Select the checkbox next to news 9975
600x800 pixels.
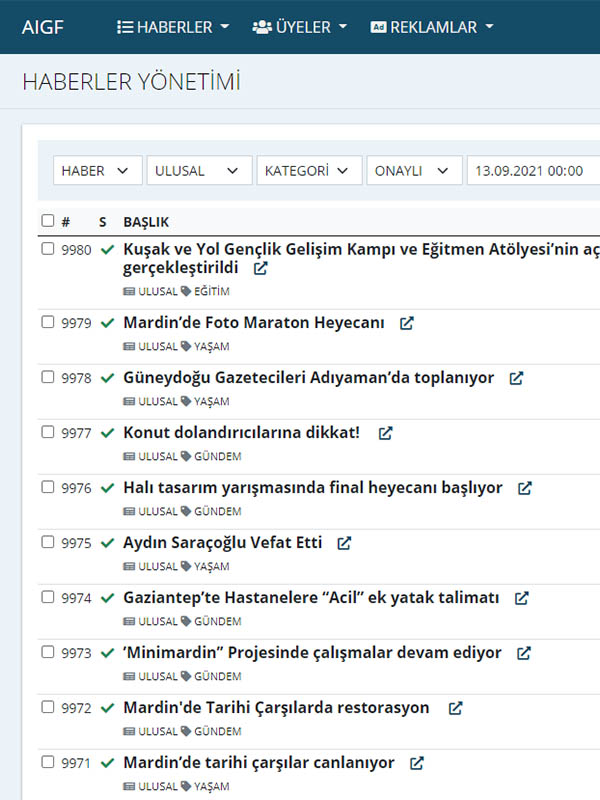pos(46,541)
